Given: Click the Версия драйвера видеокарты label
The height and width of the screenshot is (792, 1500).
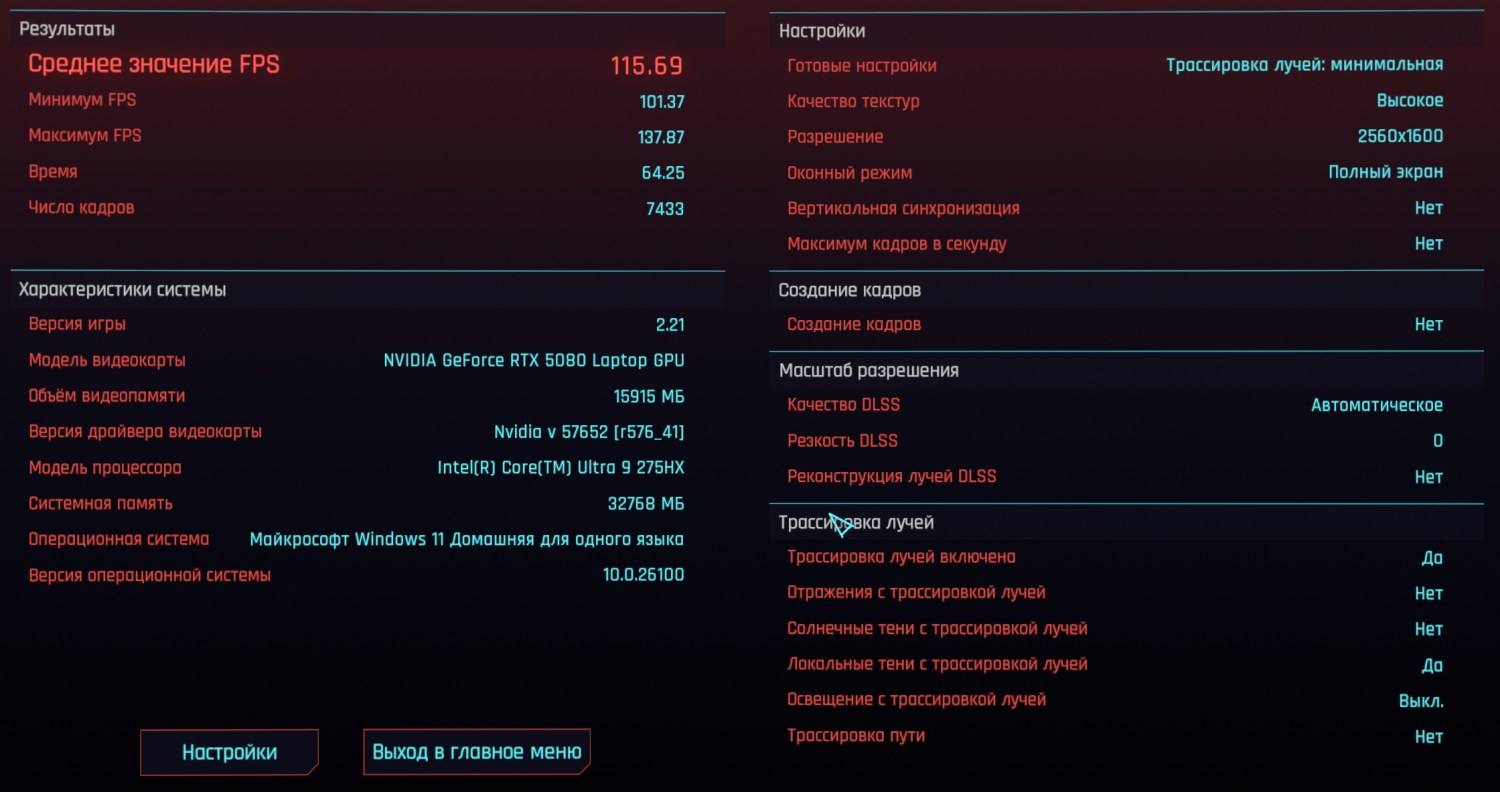Looking at the screenshot, I should (x=145, y=432).
